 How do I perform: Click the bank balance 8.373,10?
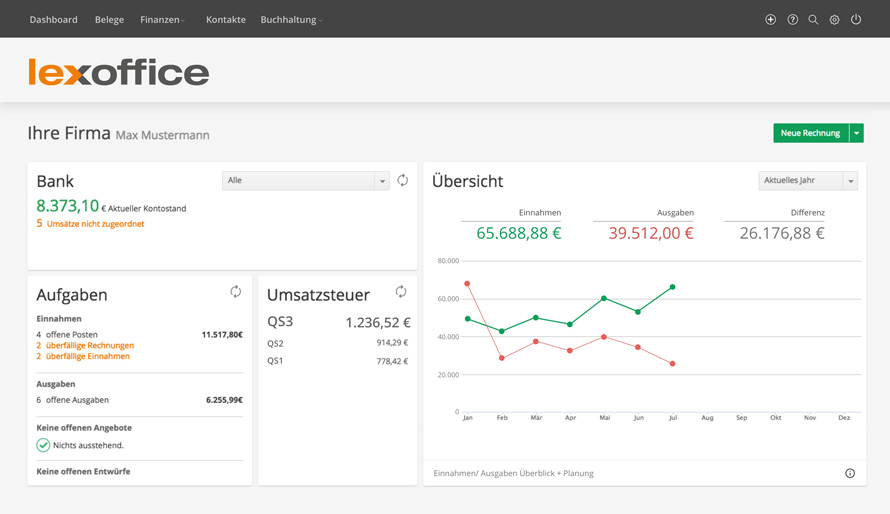coord(68,205)
